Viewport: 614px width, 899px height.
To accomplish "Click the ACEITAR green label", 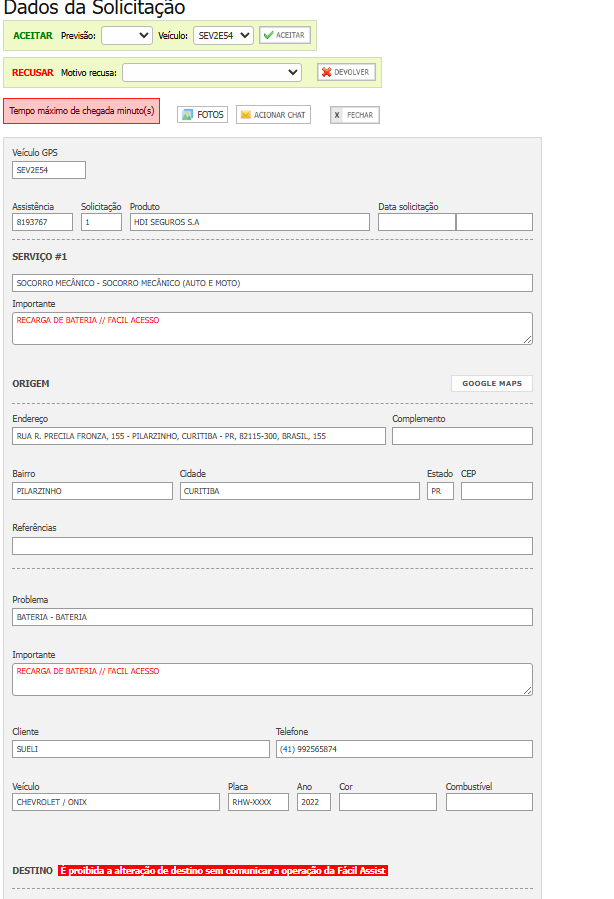I will (x=33, y=36).
